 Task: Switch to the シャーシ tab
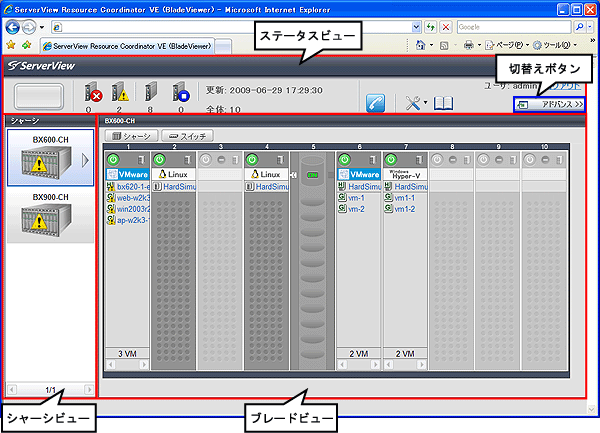coord(131,136)
